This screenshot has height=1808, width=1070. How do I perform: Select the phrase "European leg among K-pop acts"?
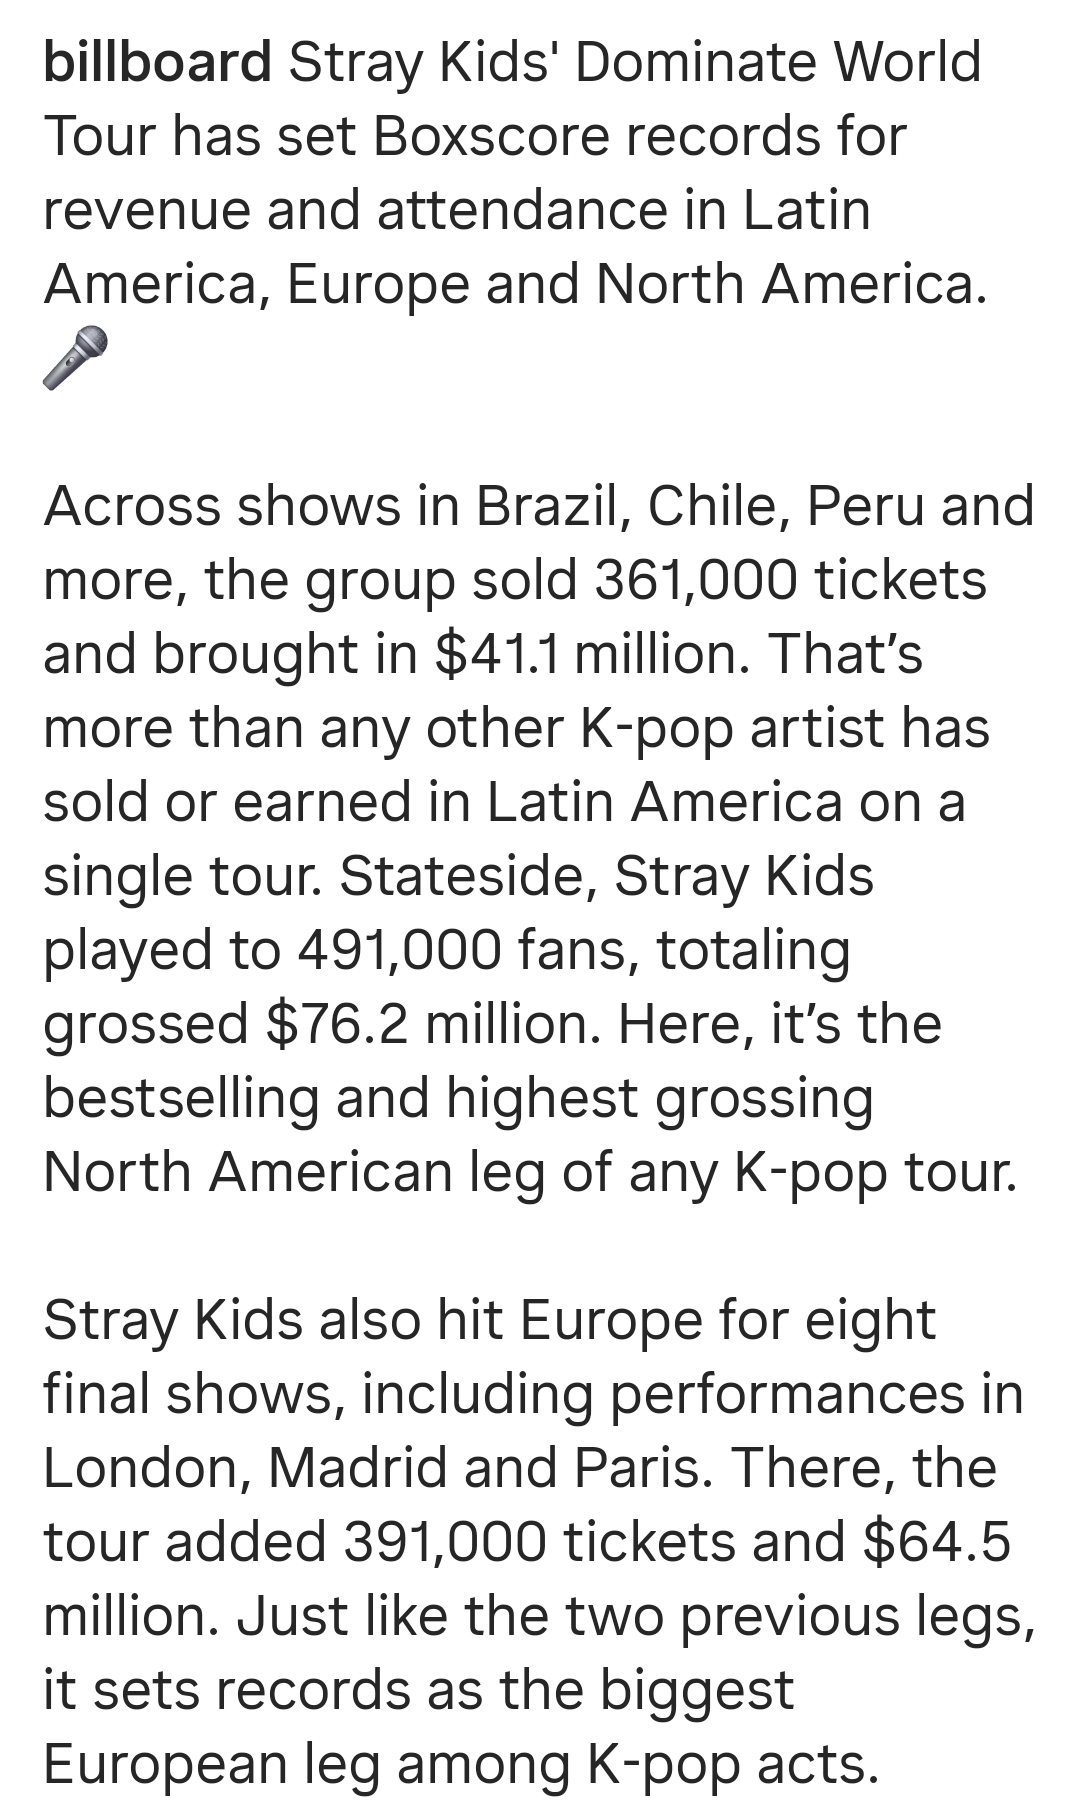pyautogui.click(x=461, y=1764)
